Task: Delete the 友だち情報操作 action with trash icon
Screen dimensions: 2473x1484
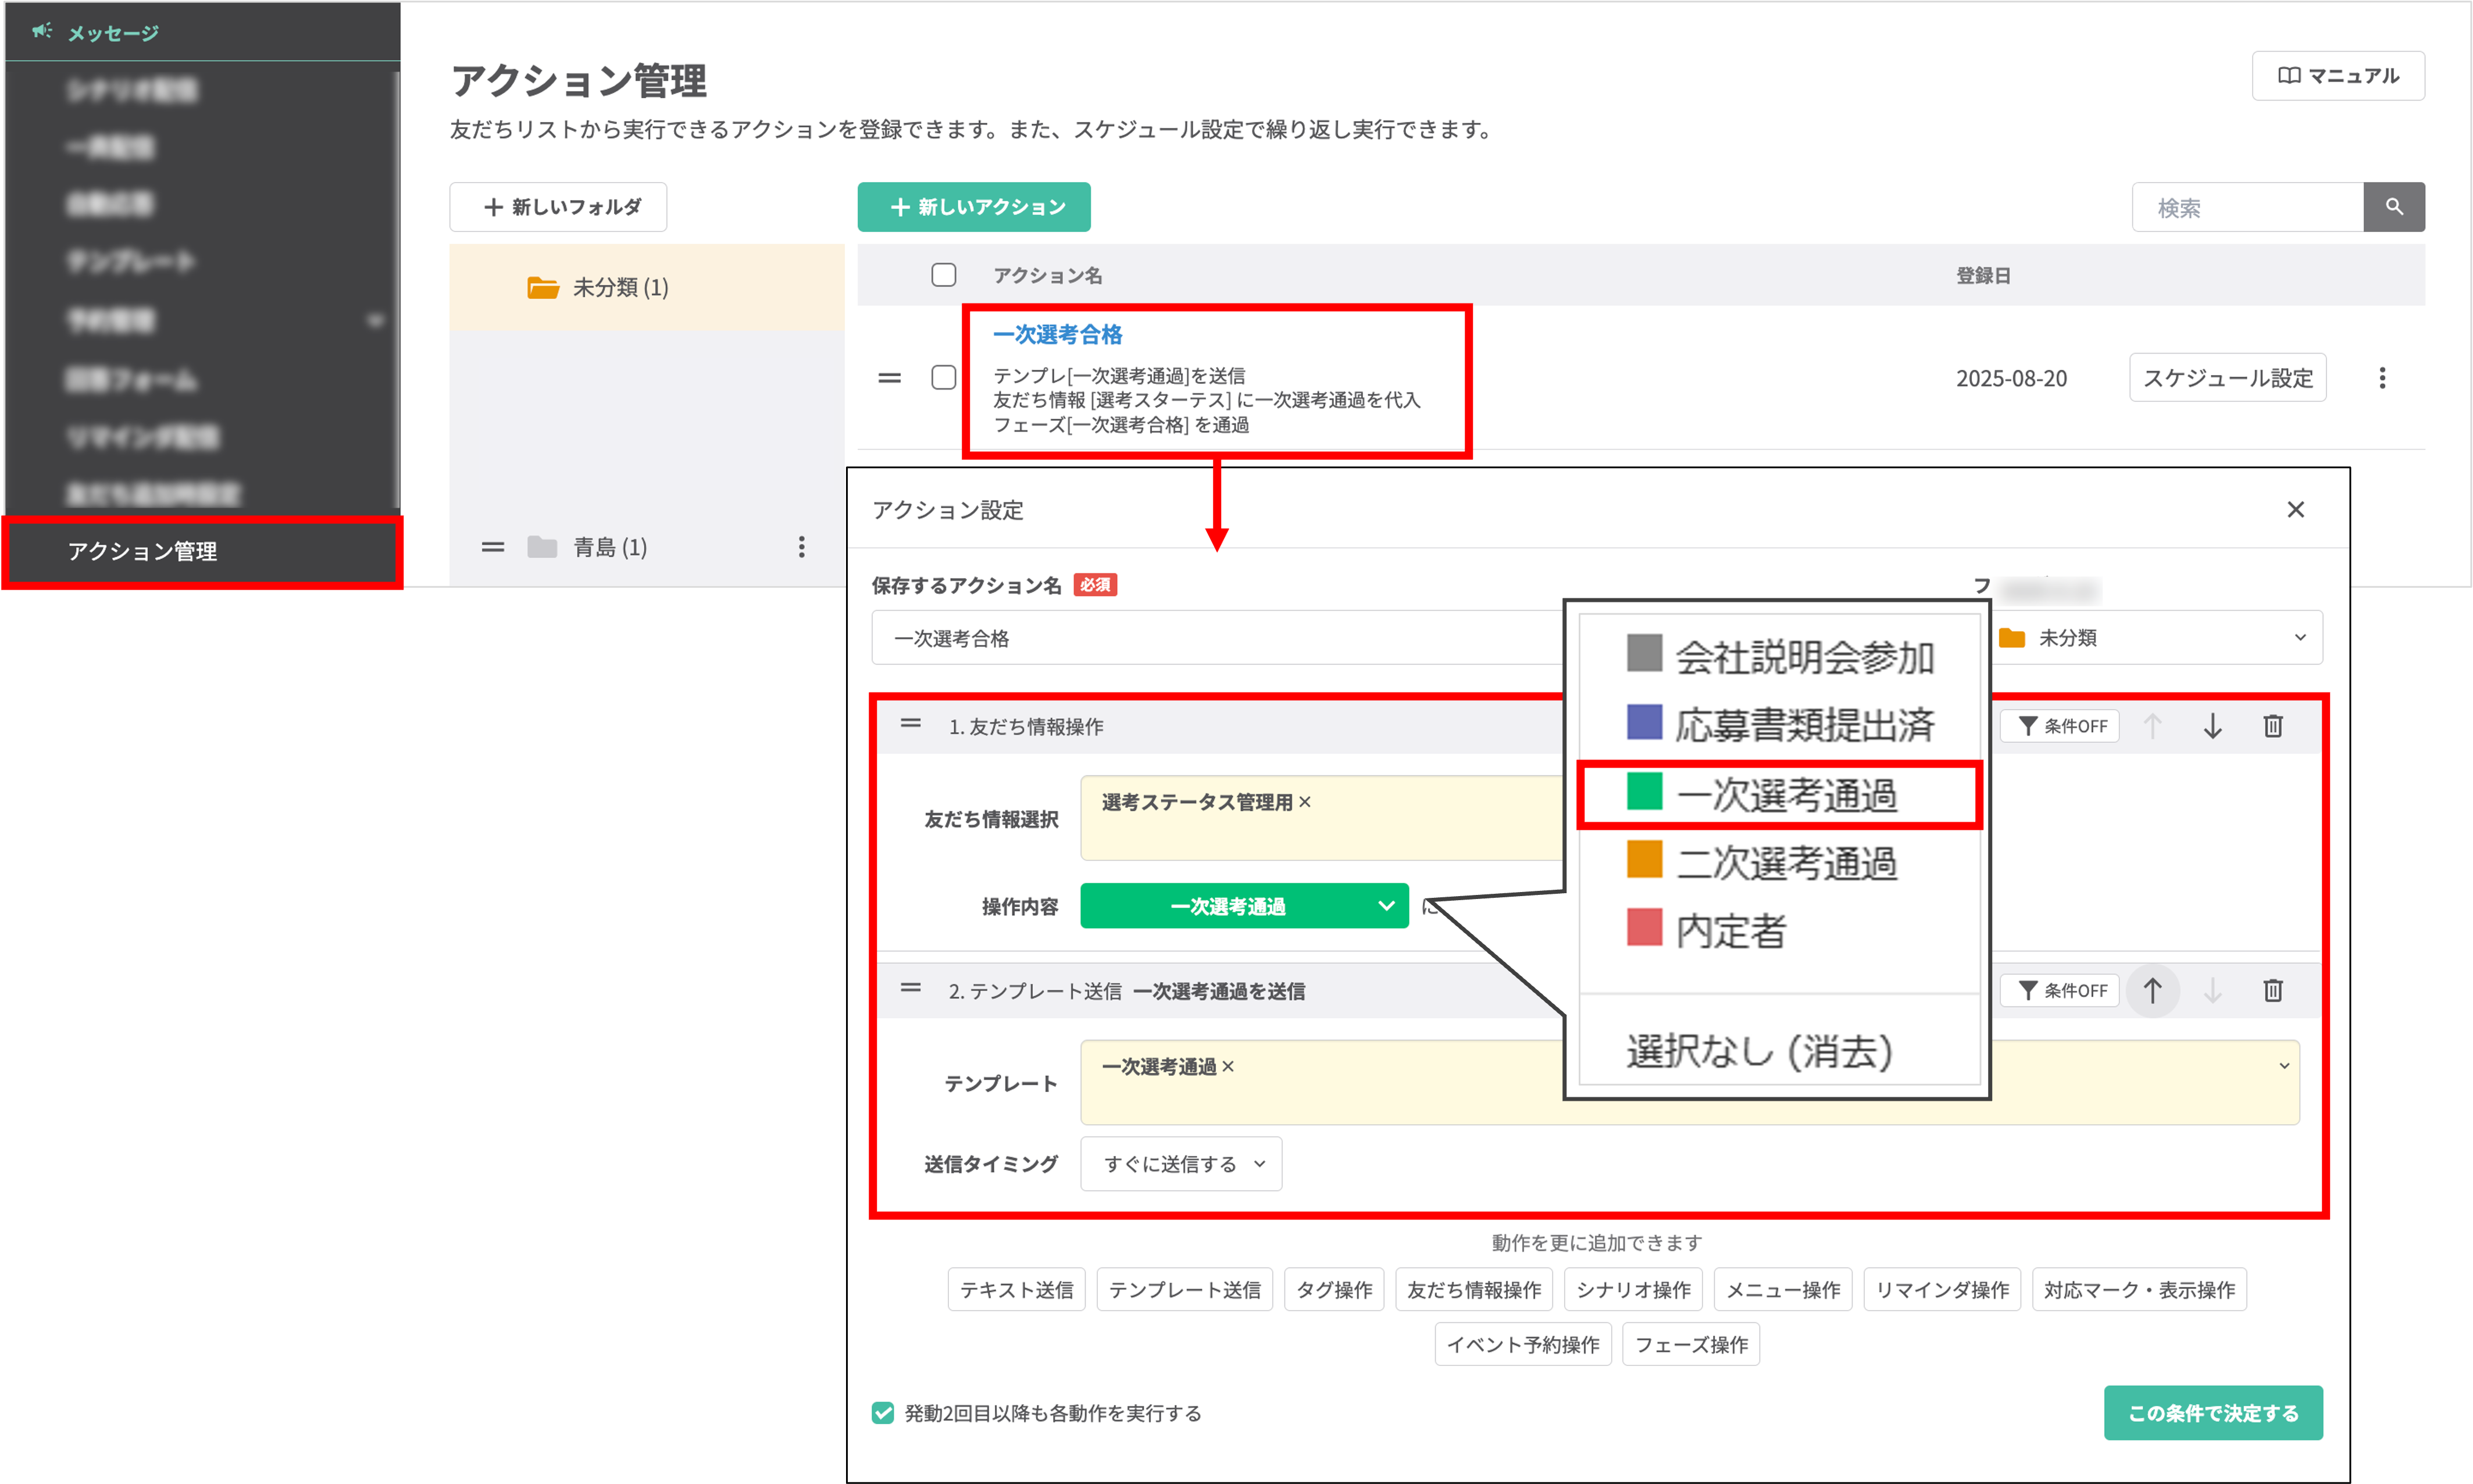Action: pos(2272,726)
